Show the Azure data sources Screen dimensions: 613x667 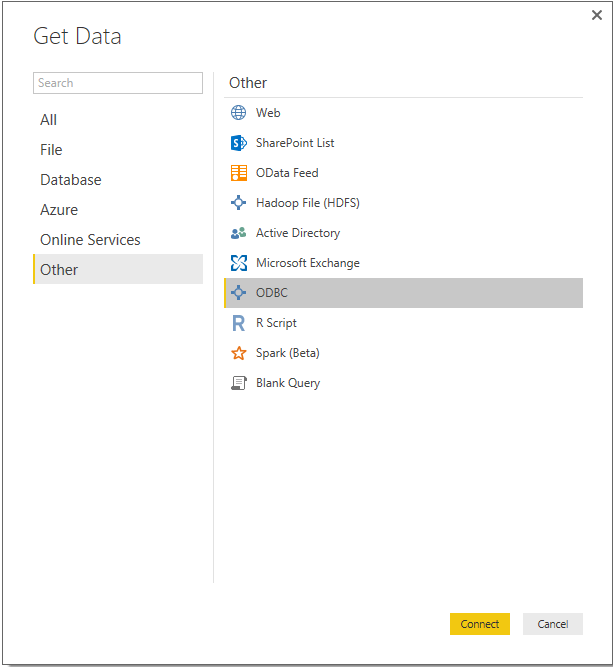pyautogui.click(x=59, y=210)
